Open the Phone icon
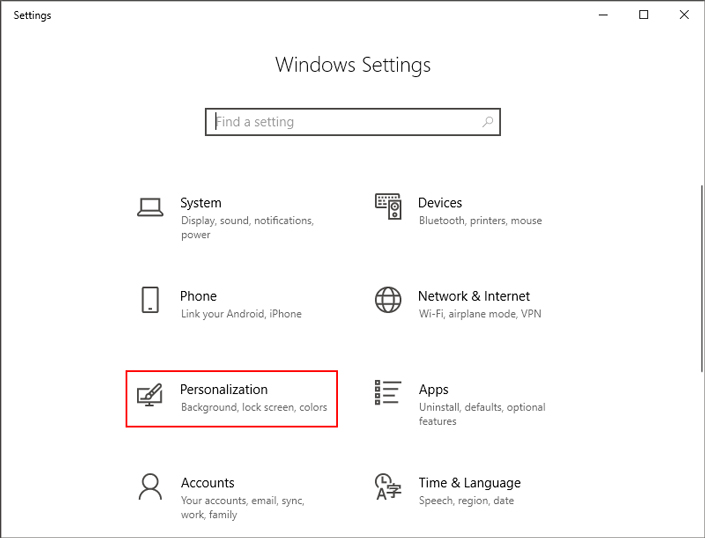Viewport: 705px width, 538px height. pyautogui.click(x=150, y=300)
